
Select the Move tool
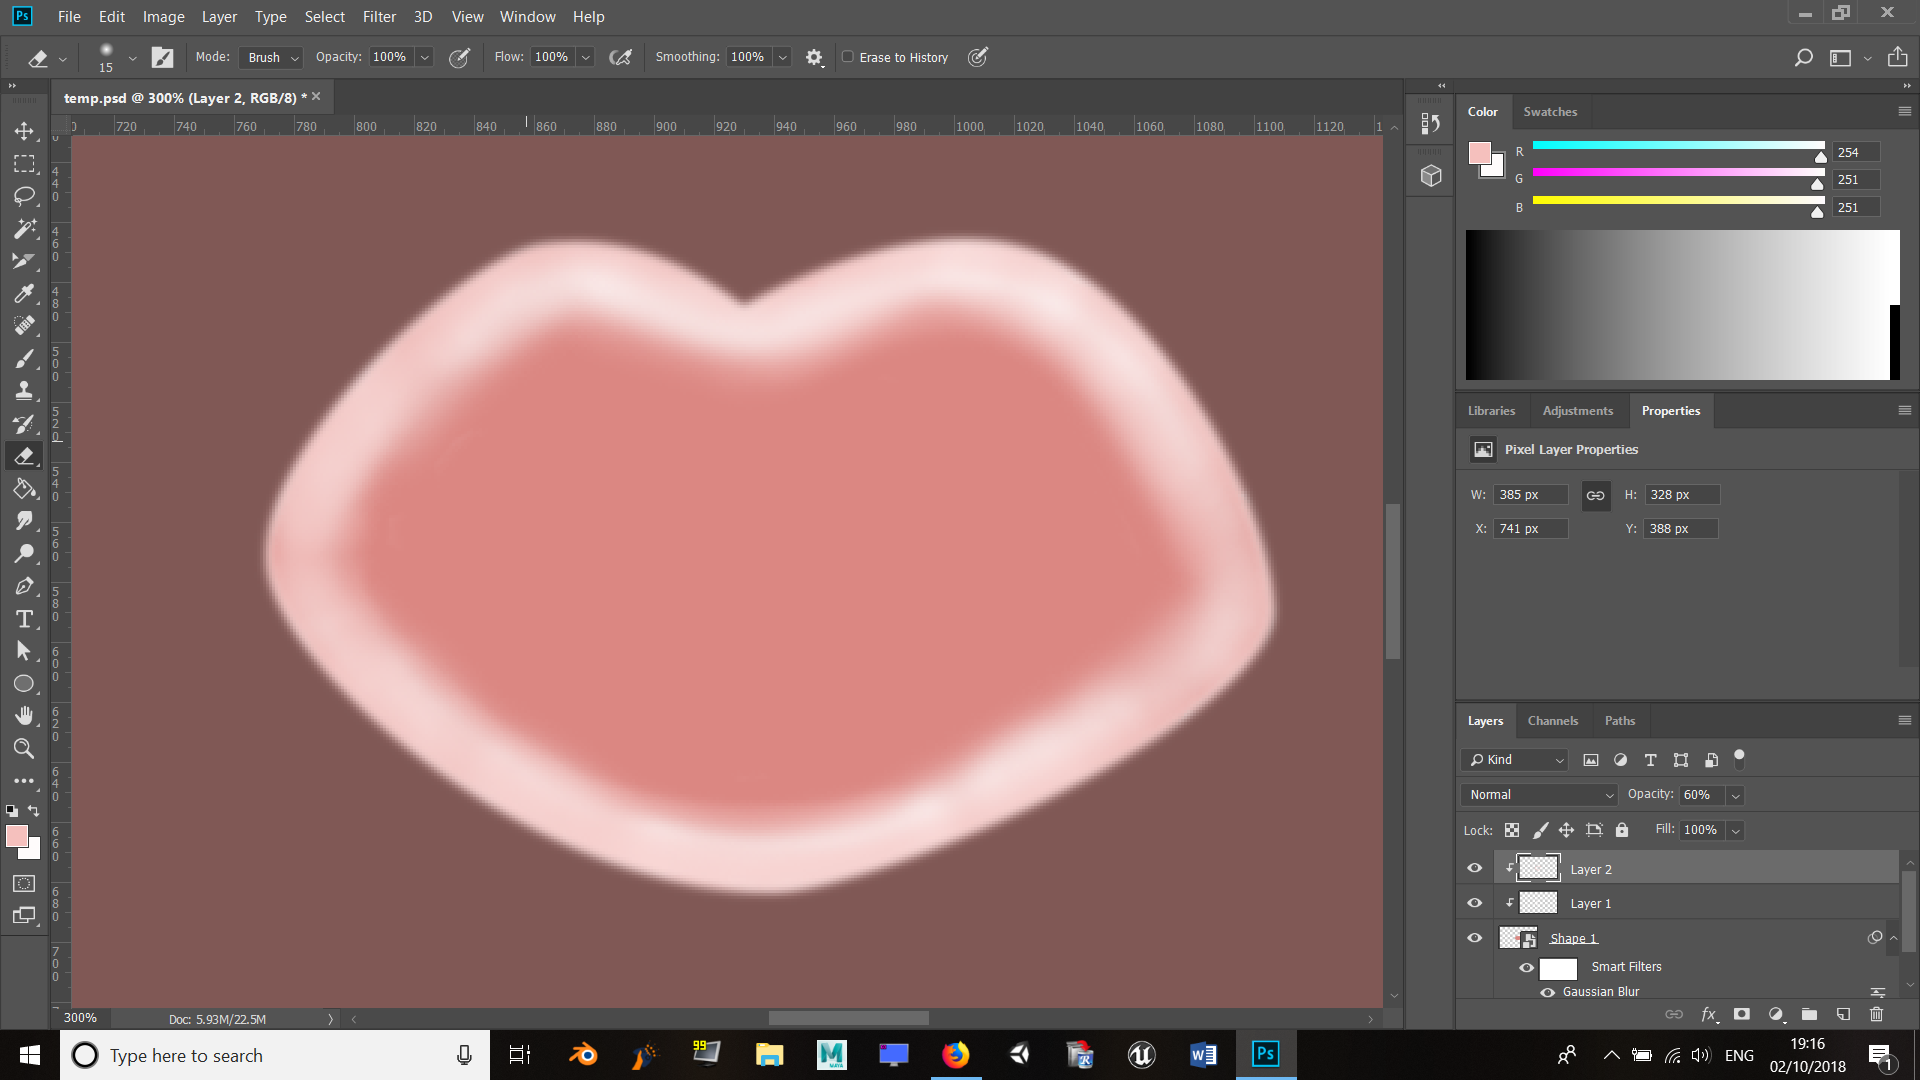25,131
